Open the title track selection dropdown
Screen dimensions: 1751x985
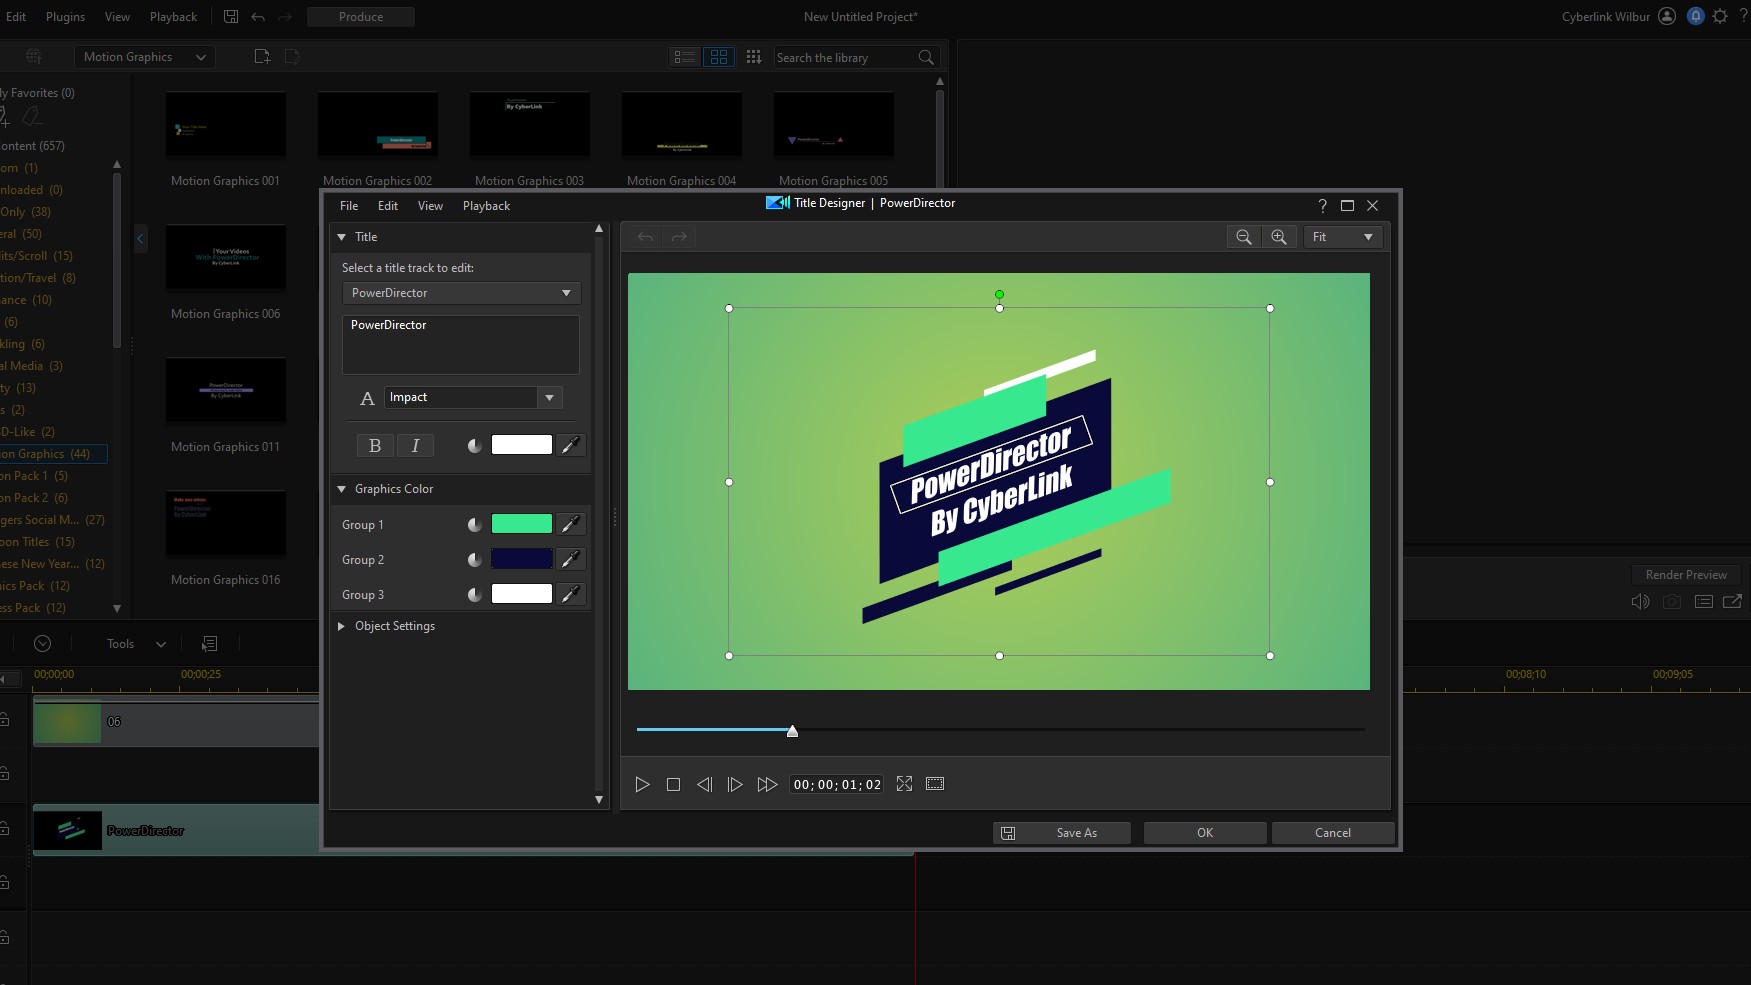(461, 293)
